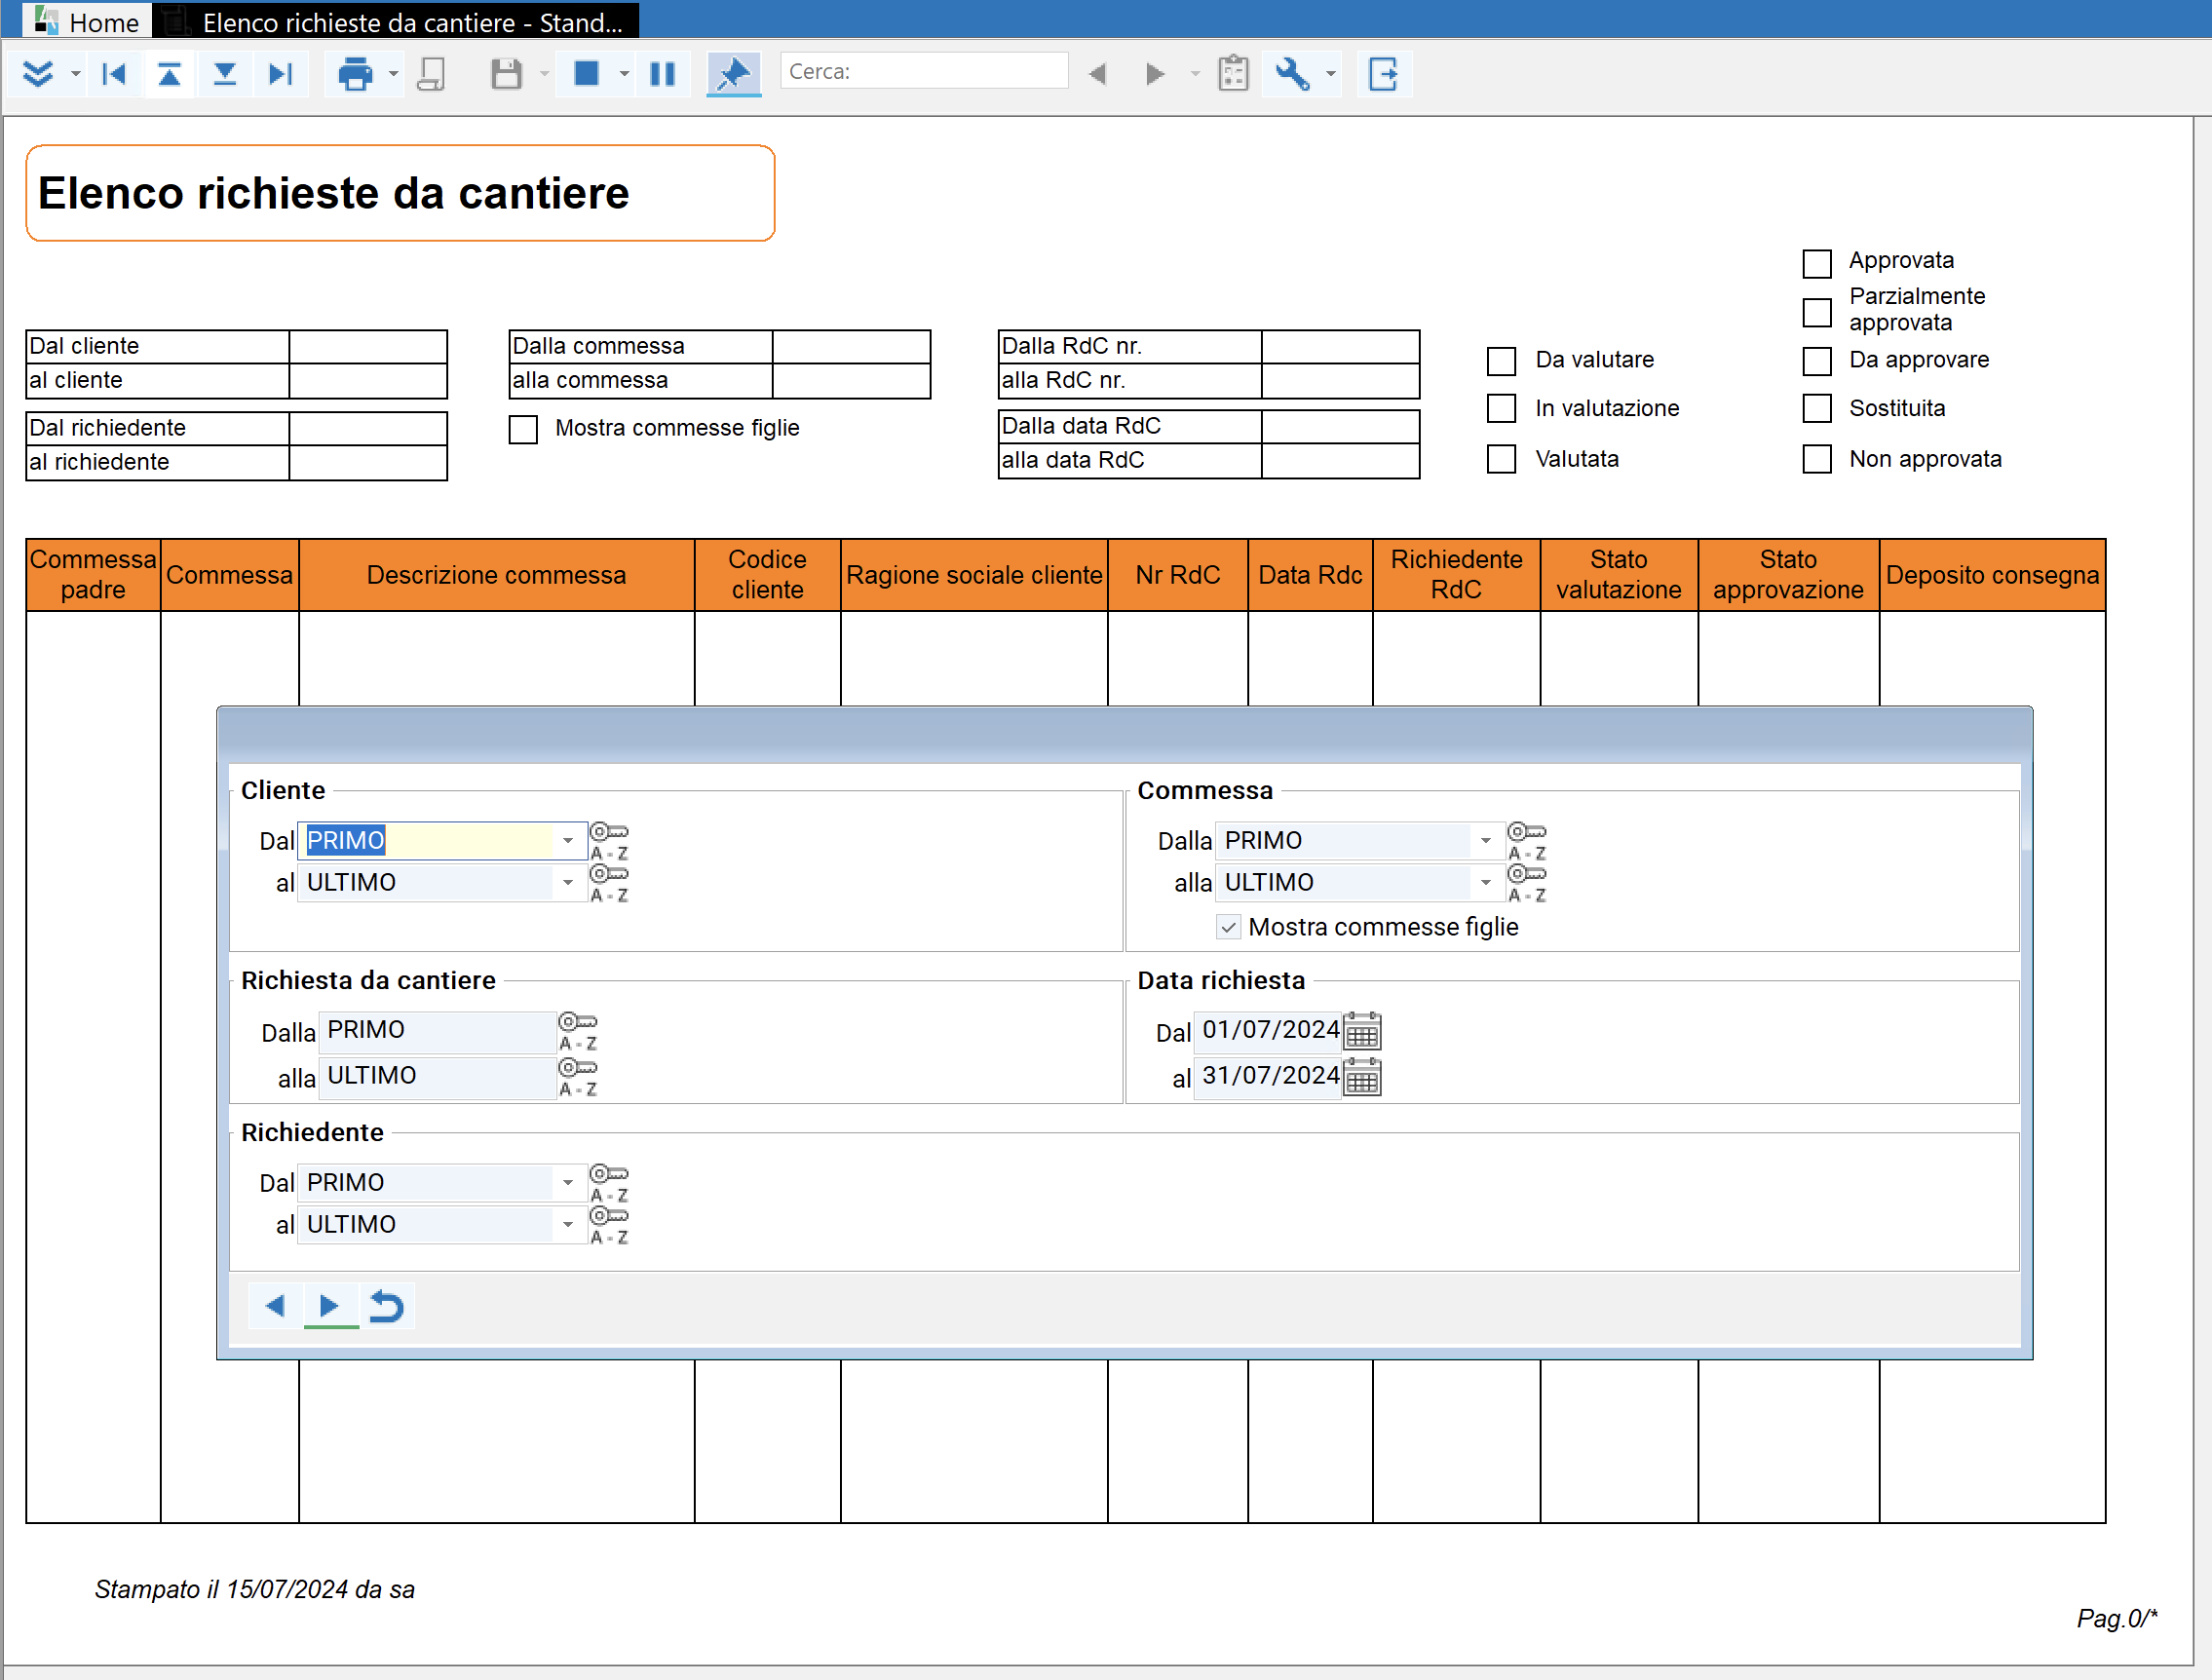This screenshot has width=2212, height=1680.
Task: Open lookup key icon for Richiedente al
Action: [608, 1226]
